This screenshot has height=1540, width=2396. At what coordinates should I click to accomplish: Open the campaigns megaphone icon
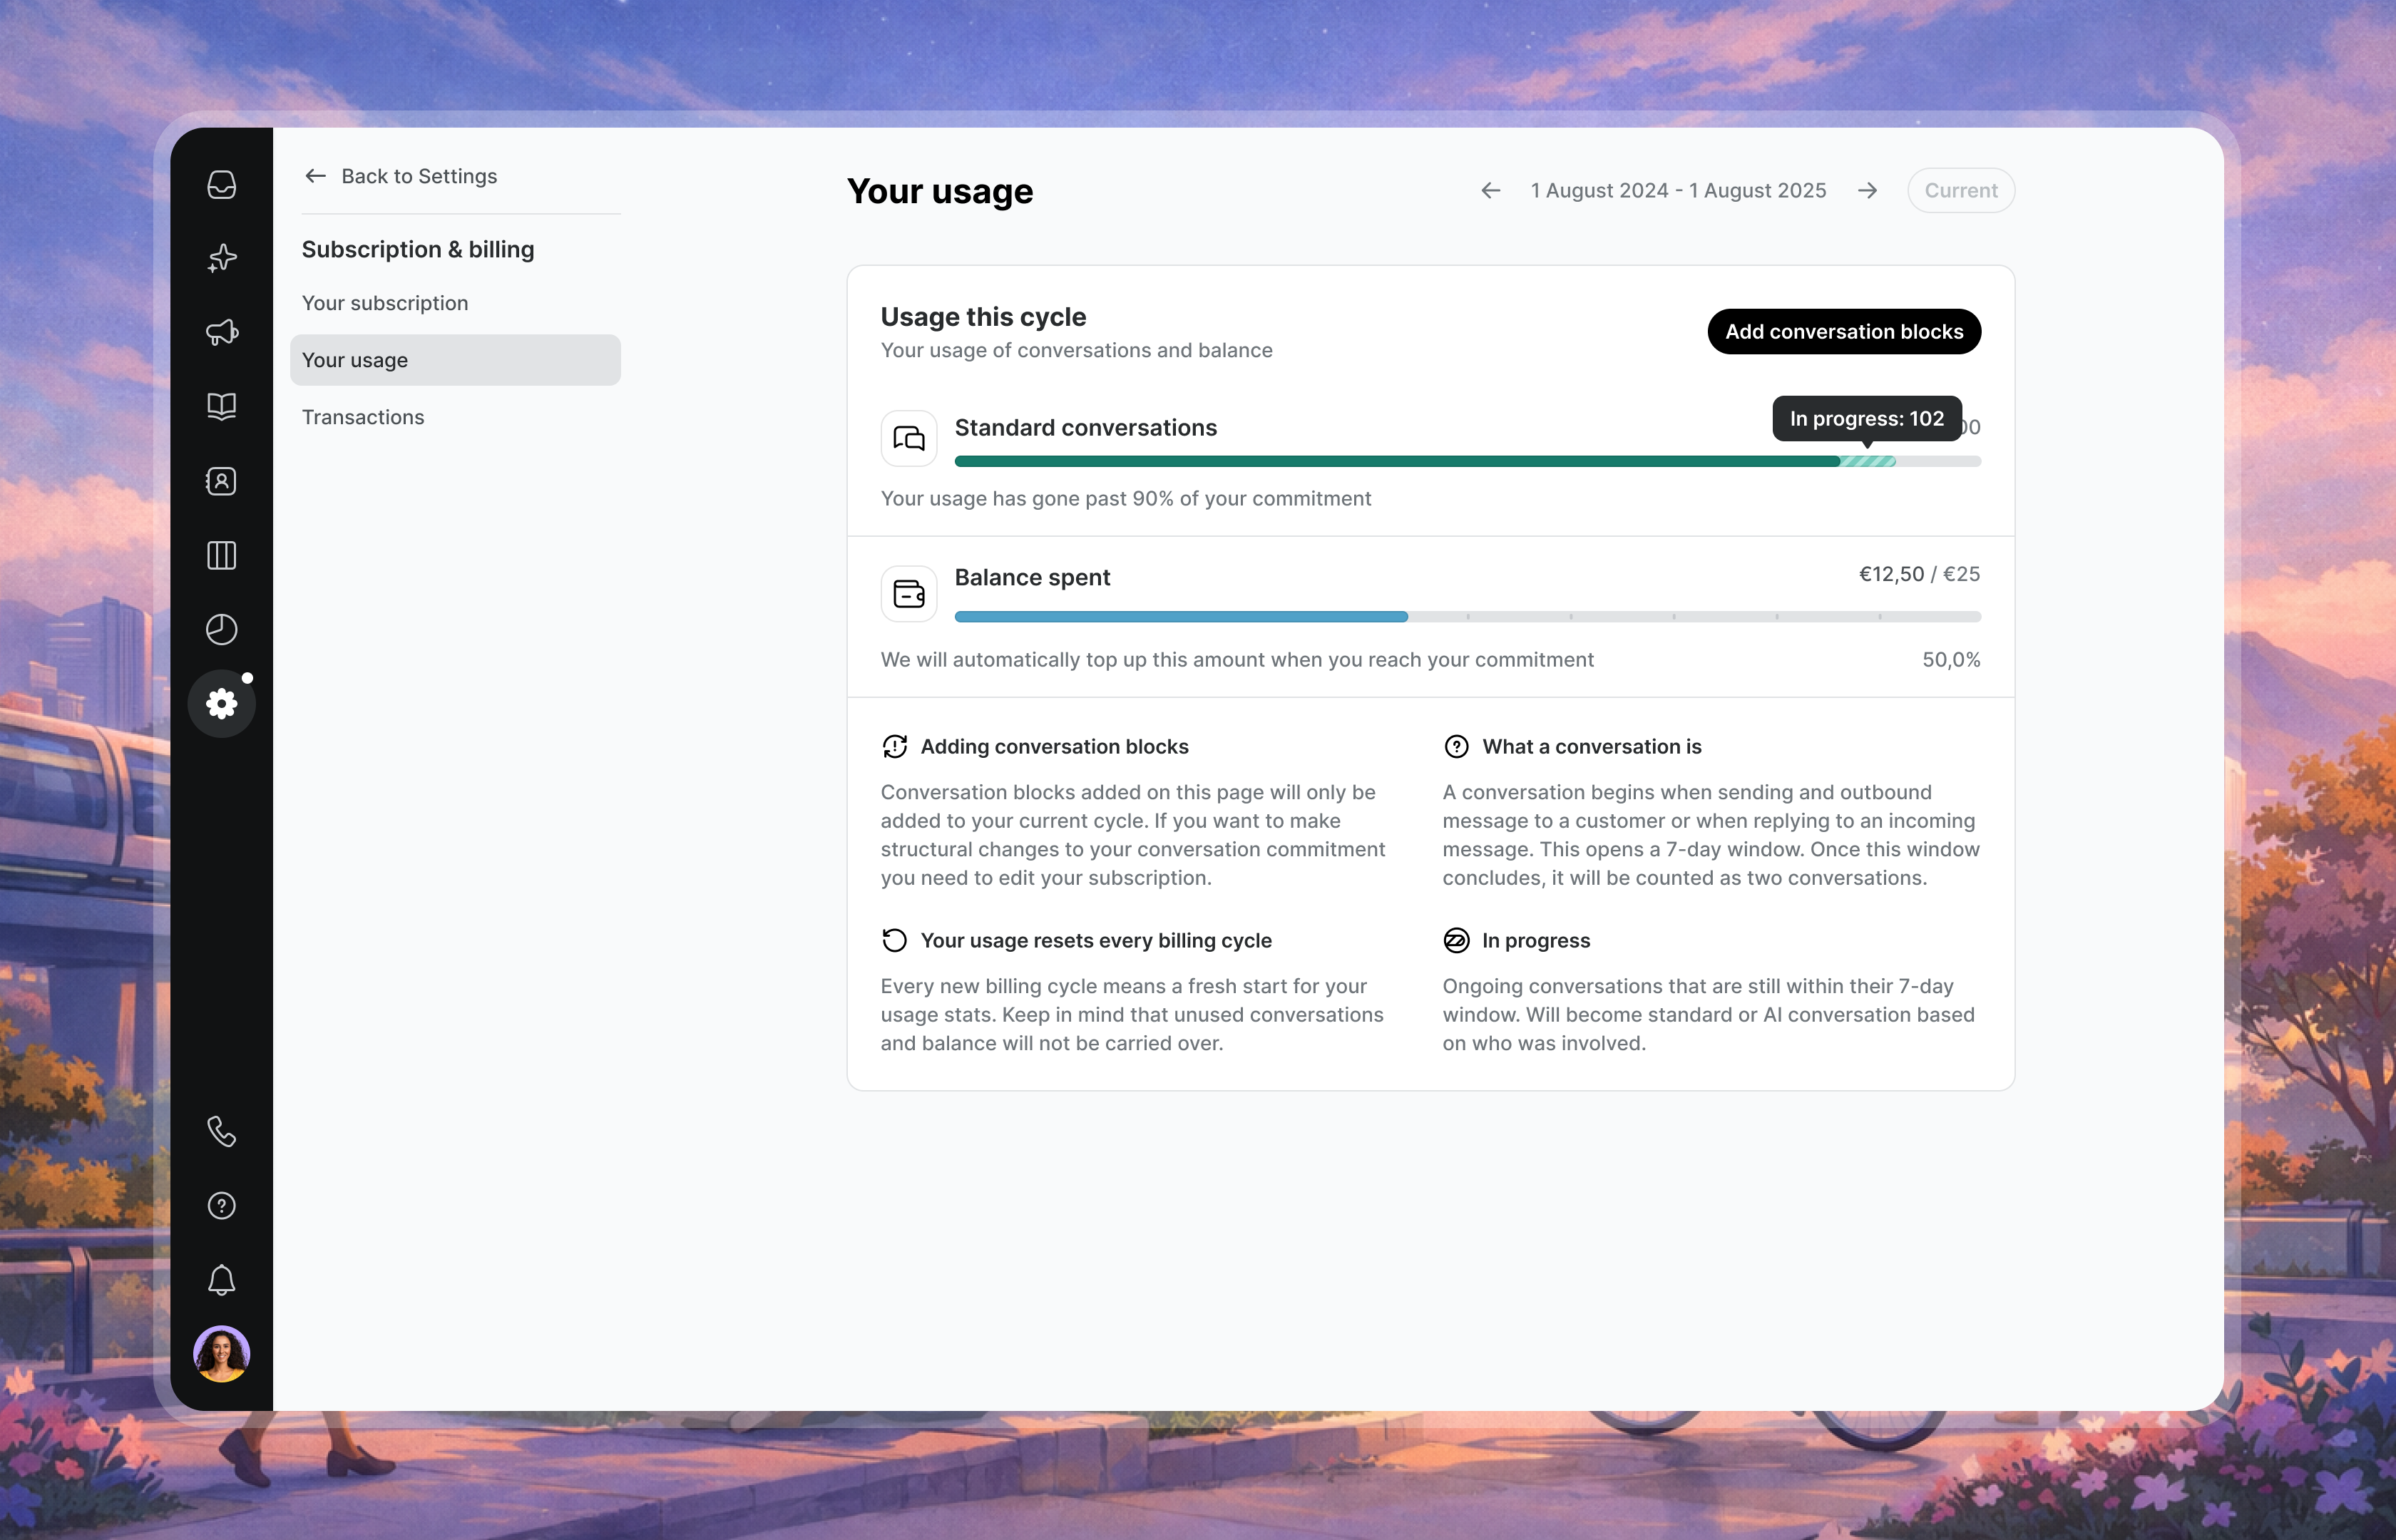coord(221,332)
